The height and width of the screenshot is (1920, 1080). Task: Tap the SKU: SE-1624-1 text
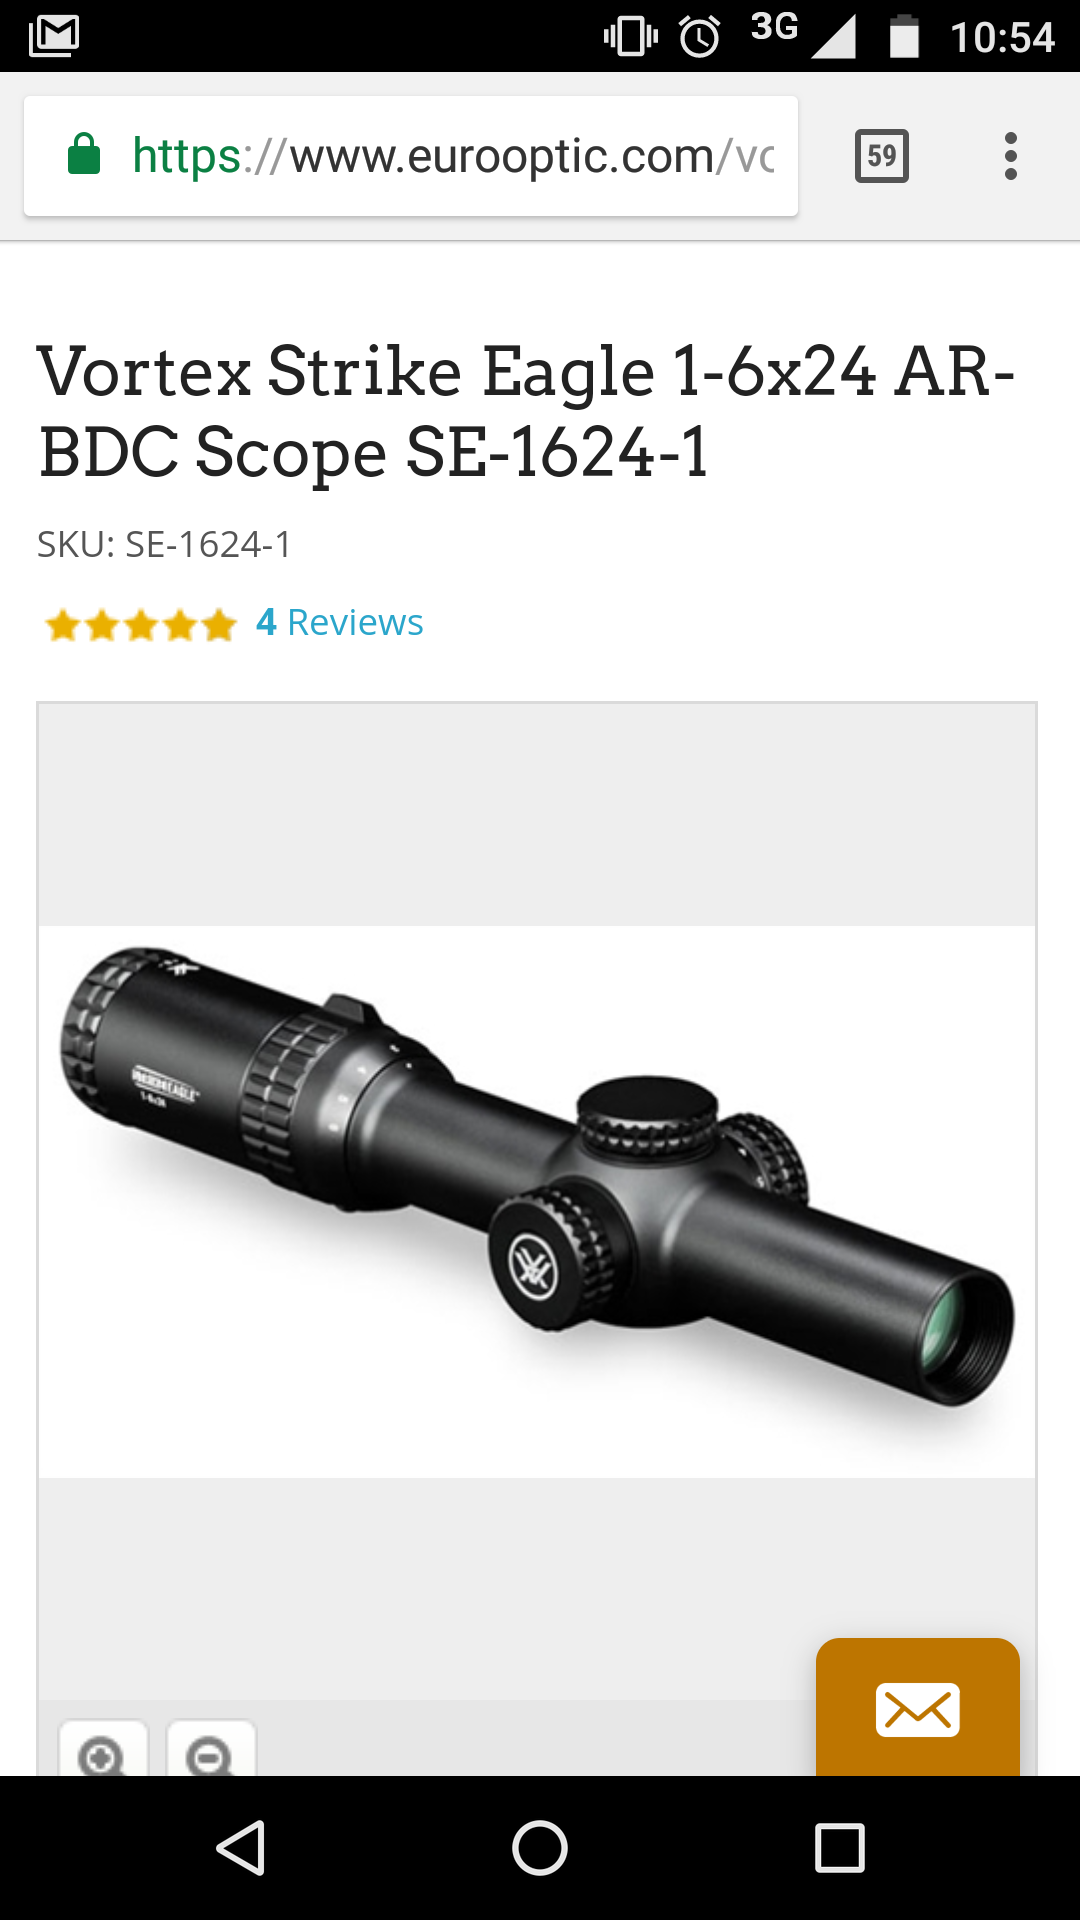point(164,545)
